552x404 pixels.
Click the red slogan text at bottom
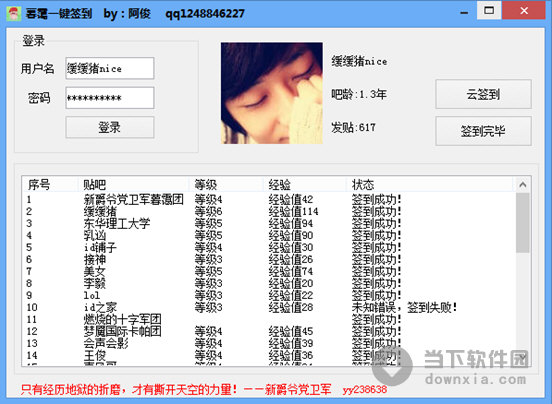(x=176, y=390)
